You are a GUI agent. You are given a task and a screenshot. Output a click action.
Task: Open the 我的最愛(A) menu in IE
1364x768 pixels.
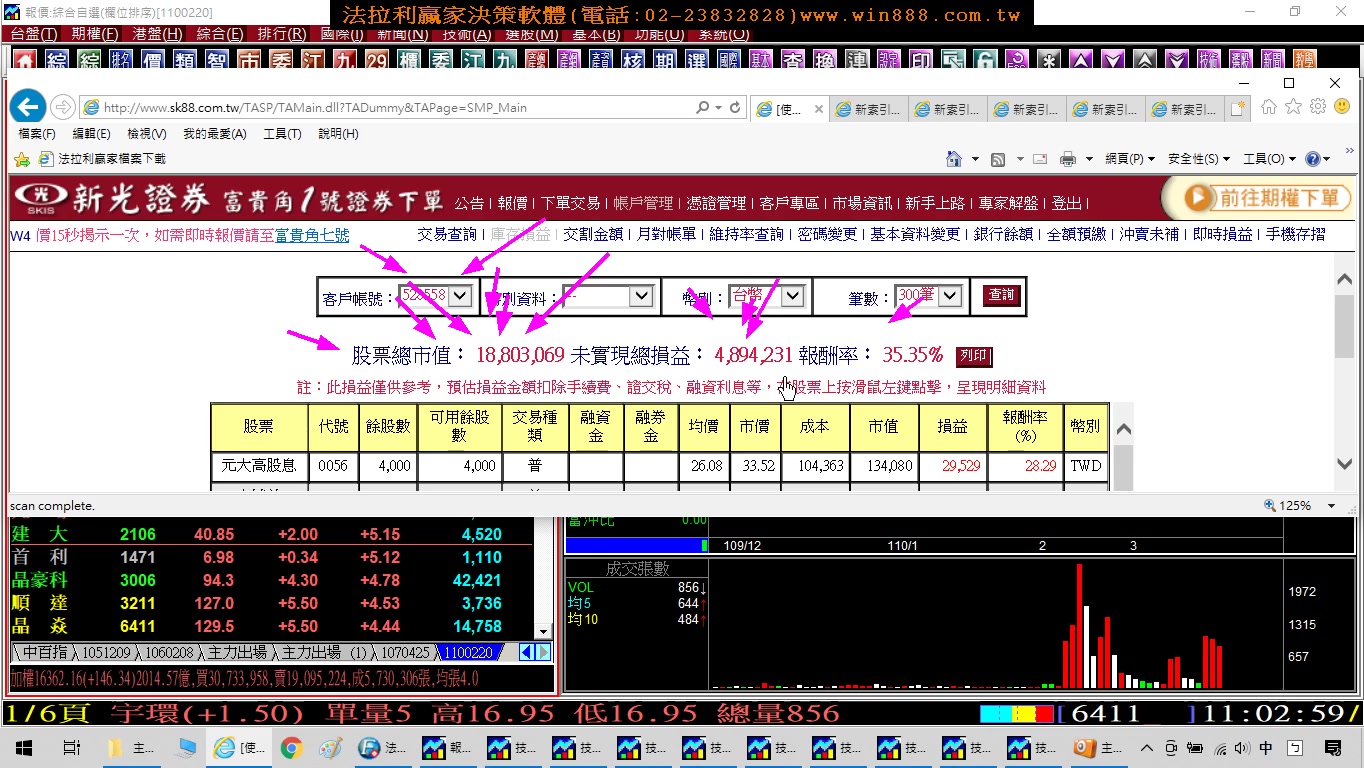click(x=214, y=134)
